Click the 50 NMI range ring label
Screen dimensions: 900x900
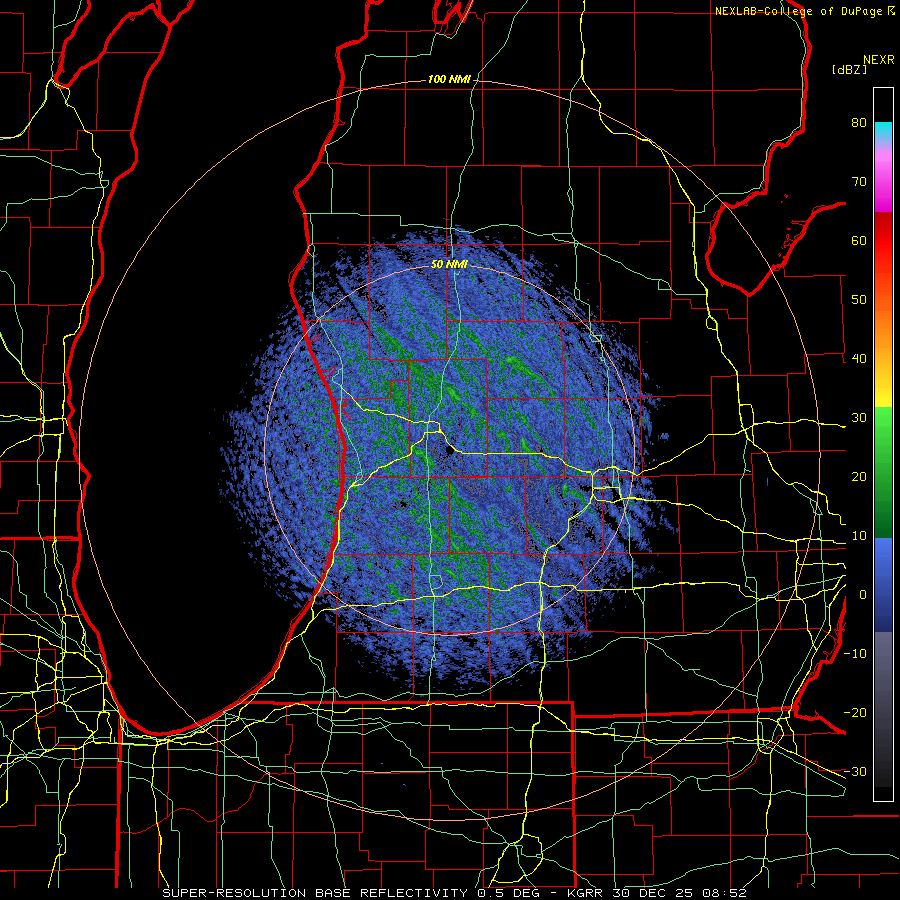449,265
